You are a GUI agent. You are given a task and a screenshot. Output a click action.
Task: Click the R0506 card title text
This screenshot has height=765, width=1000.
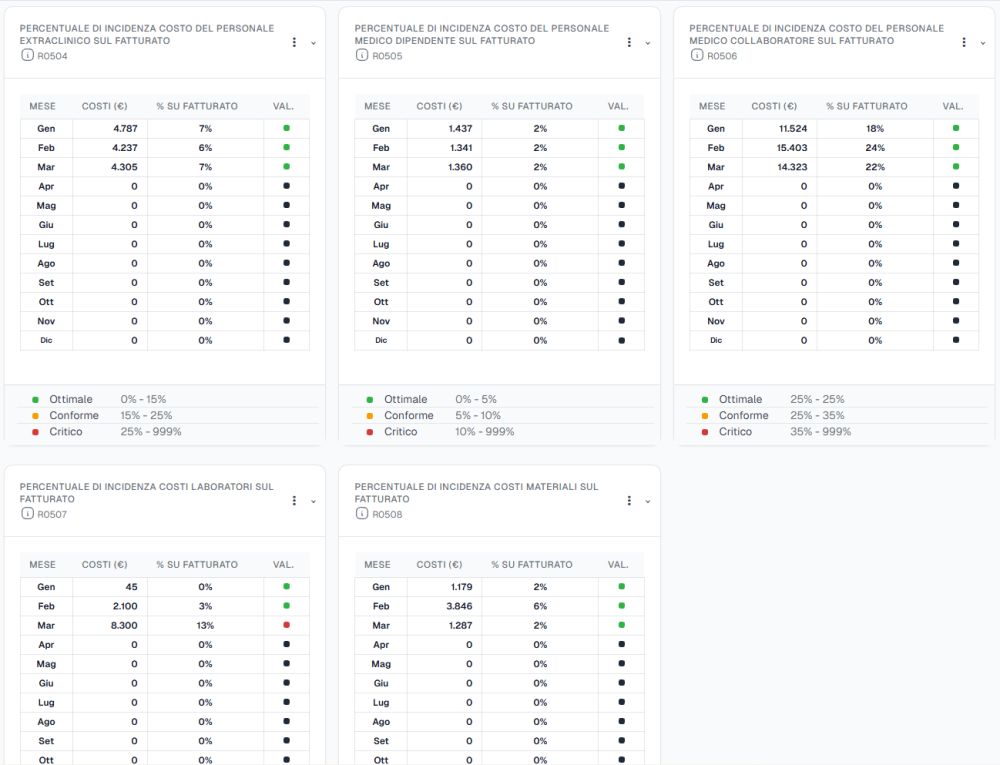[816, 34]
